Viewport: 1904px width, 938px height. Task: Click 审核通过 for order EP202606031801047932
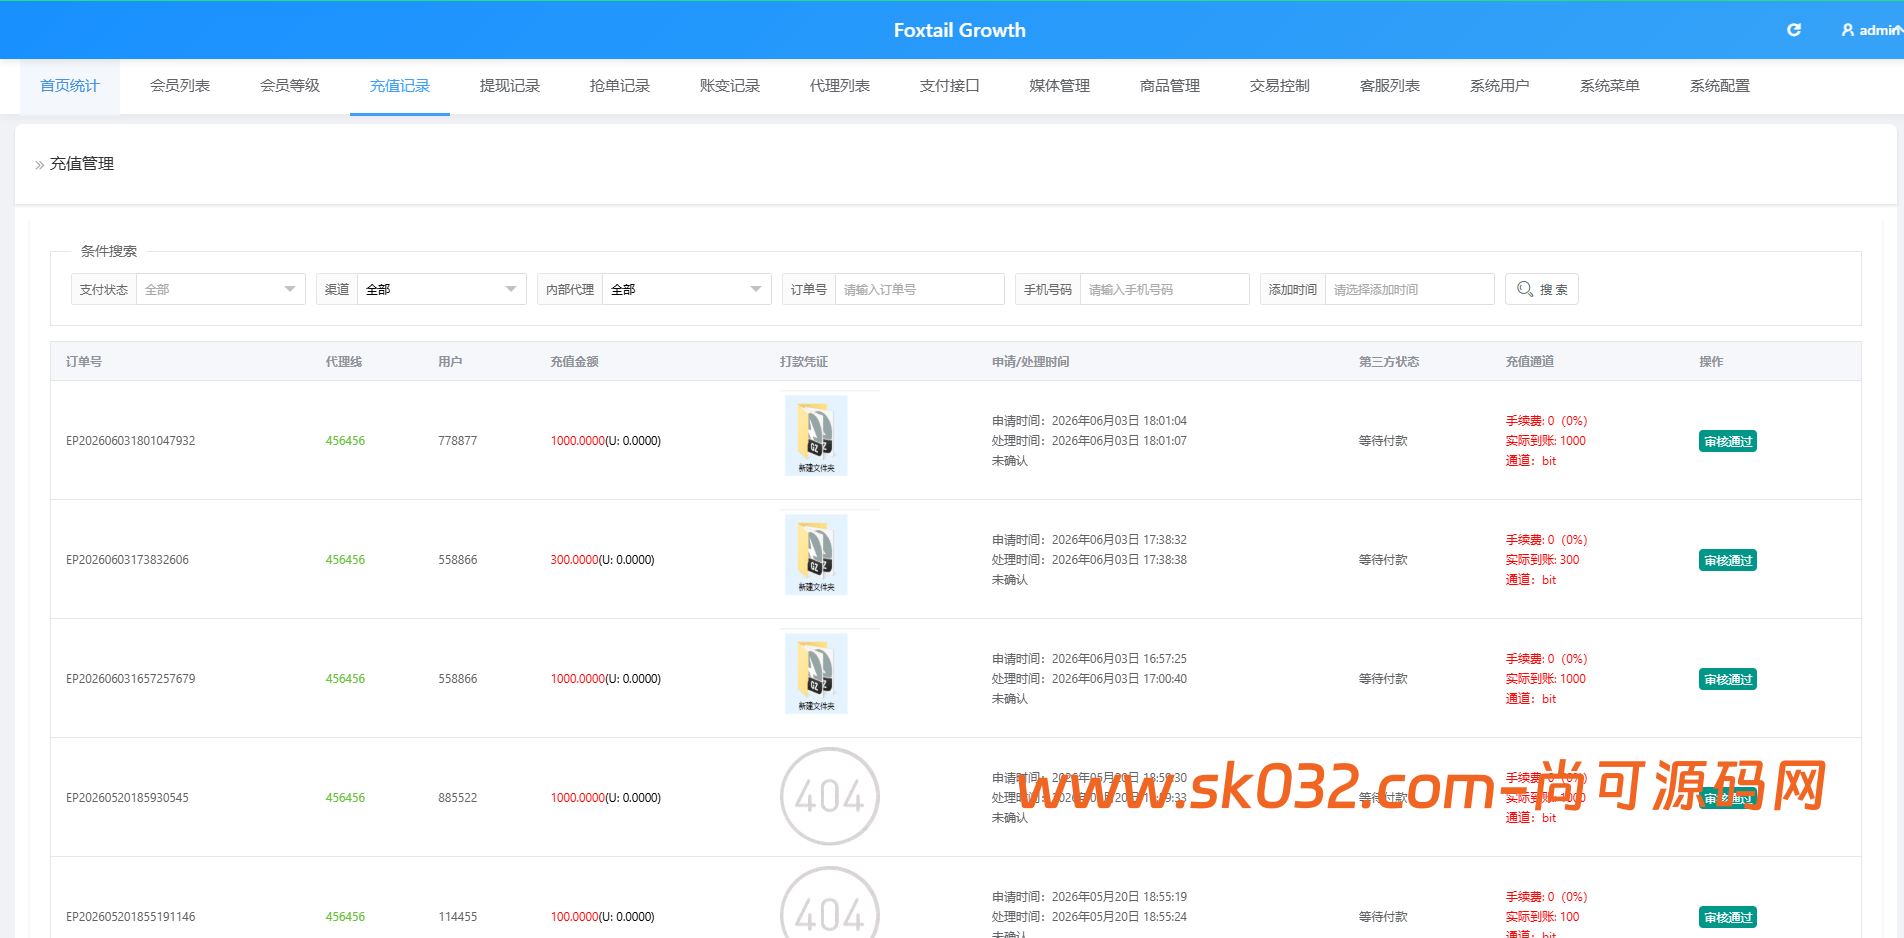click(x=1728, y=441)
